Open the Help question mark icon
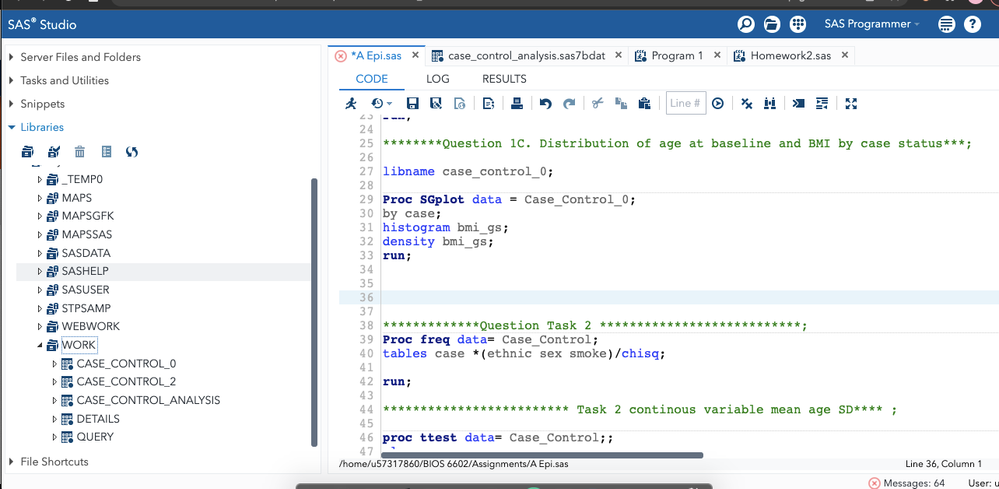The width and height of the screenshot is (999, 489). coord(972,24)
